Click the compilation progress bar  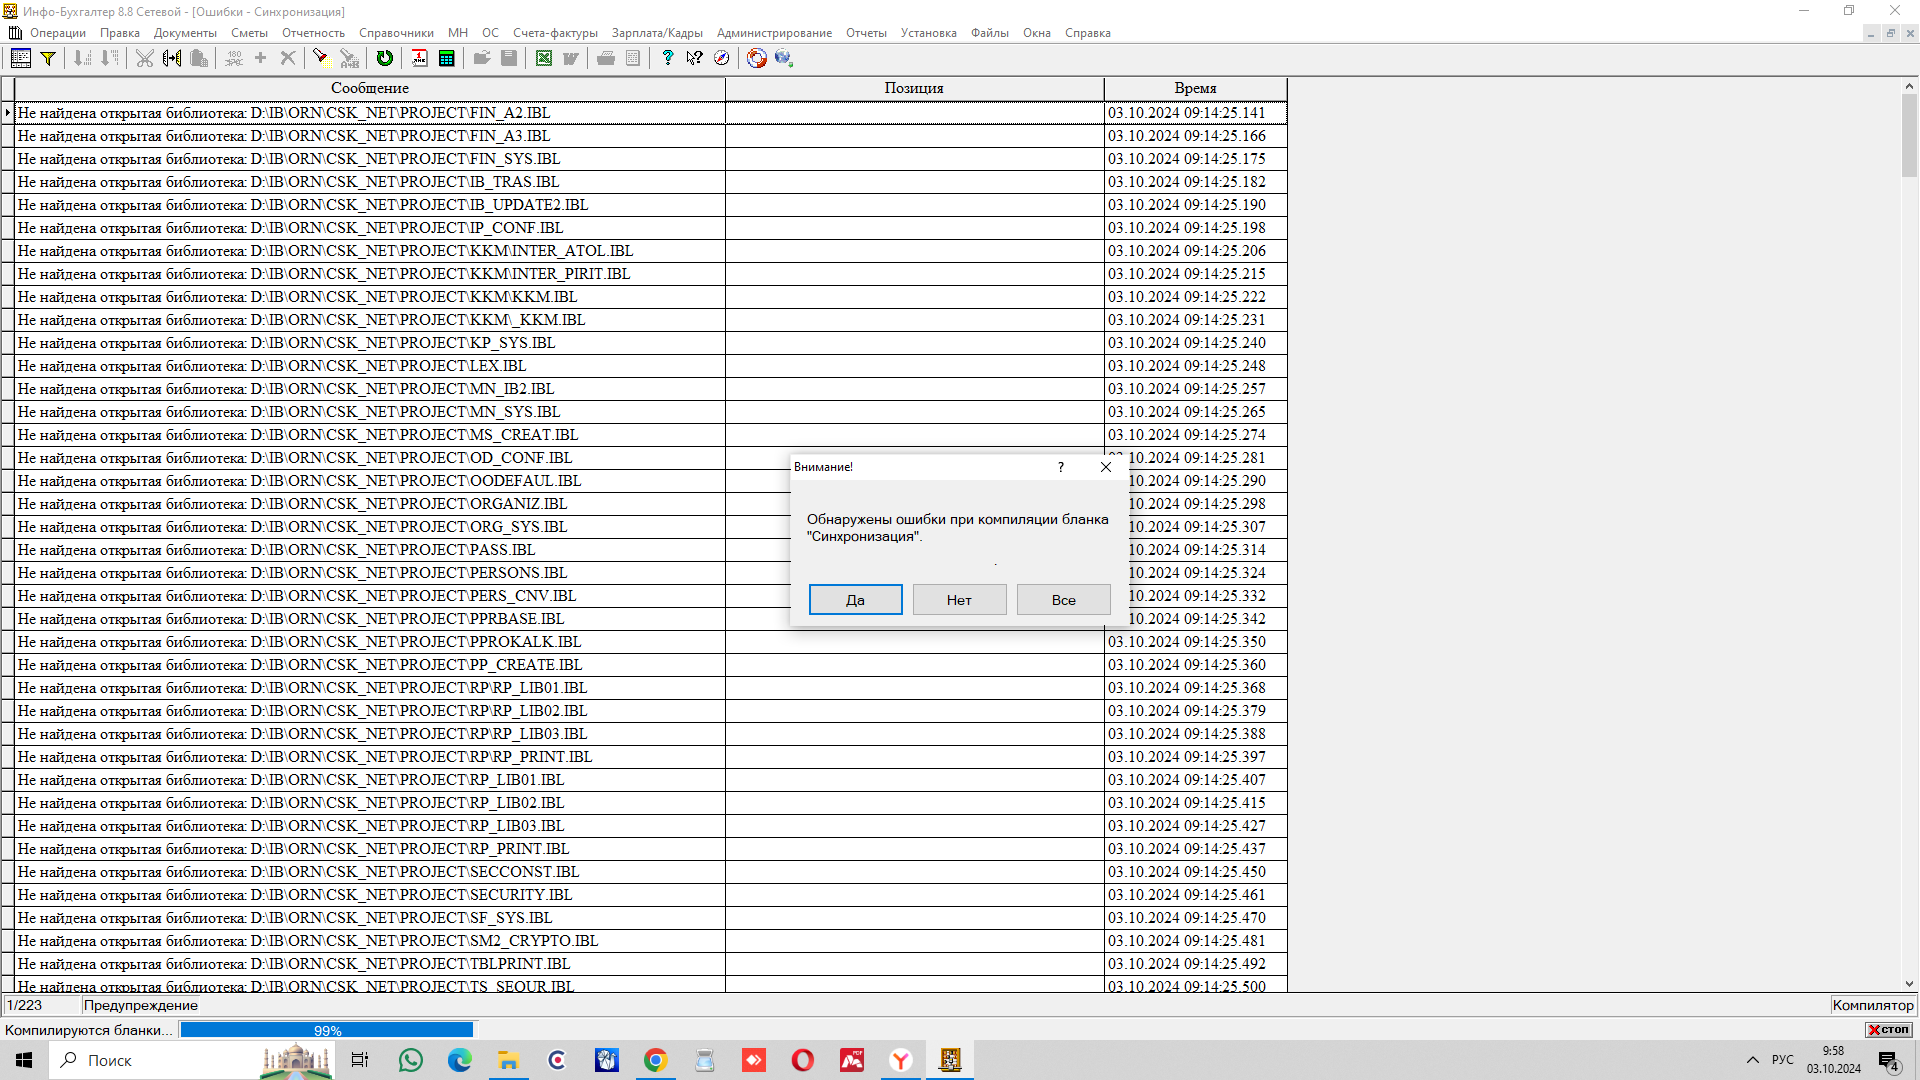click(327, 1030)
